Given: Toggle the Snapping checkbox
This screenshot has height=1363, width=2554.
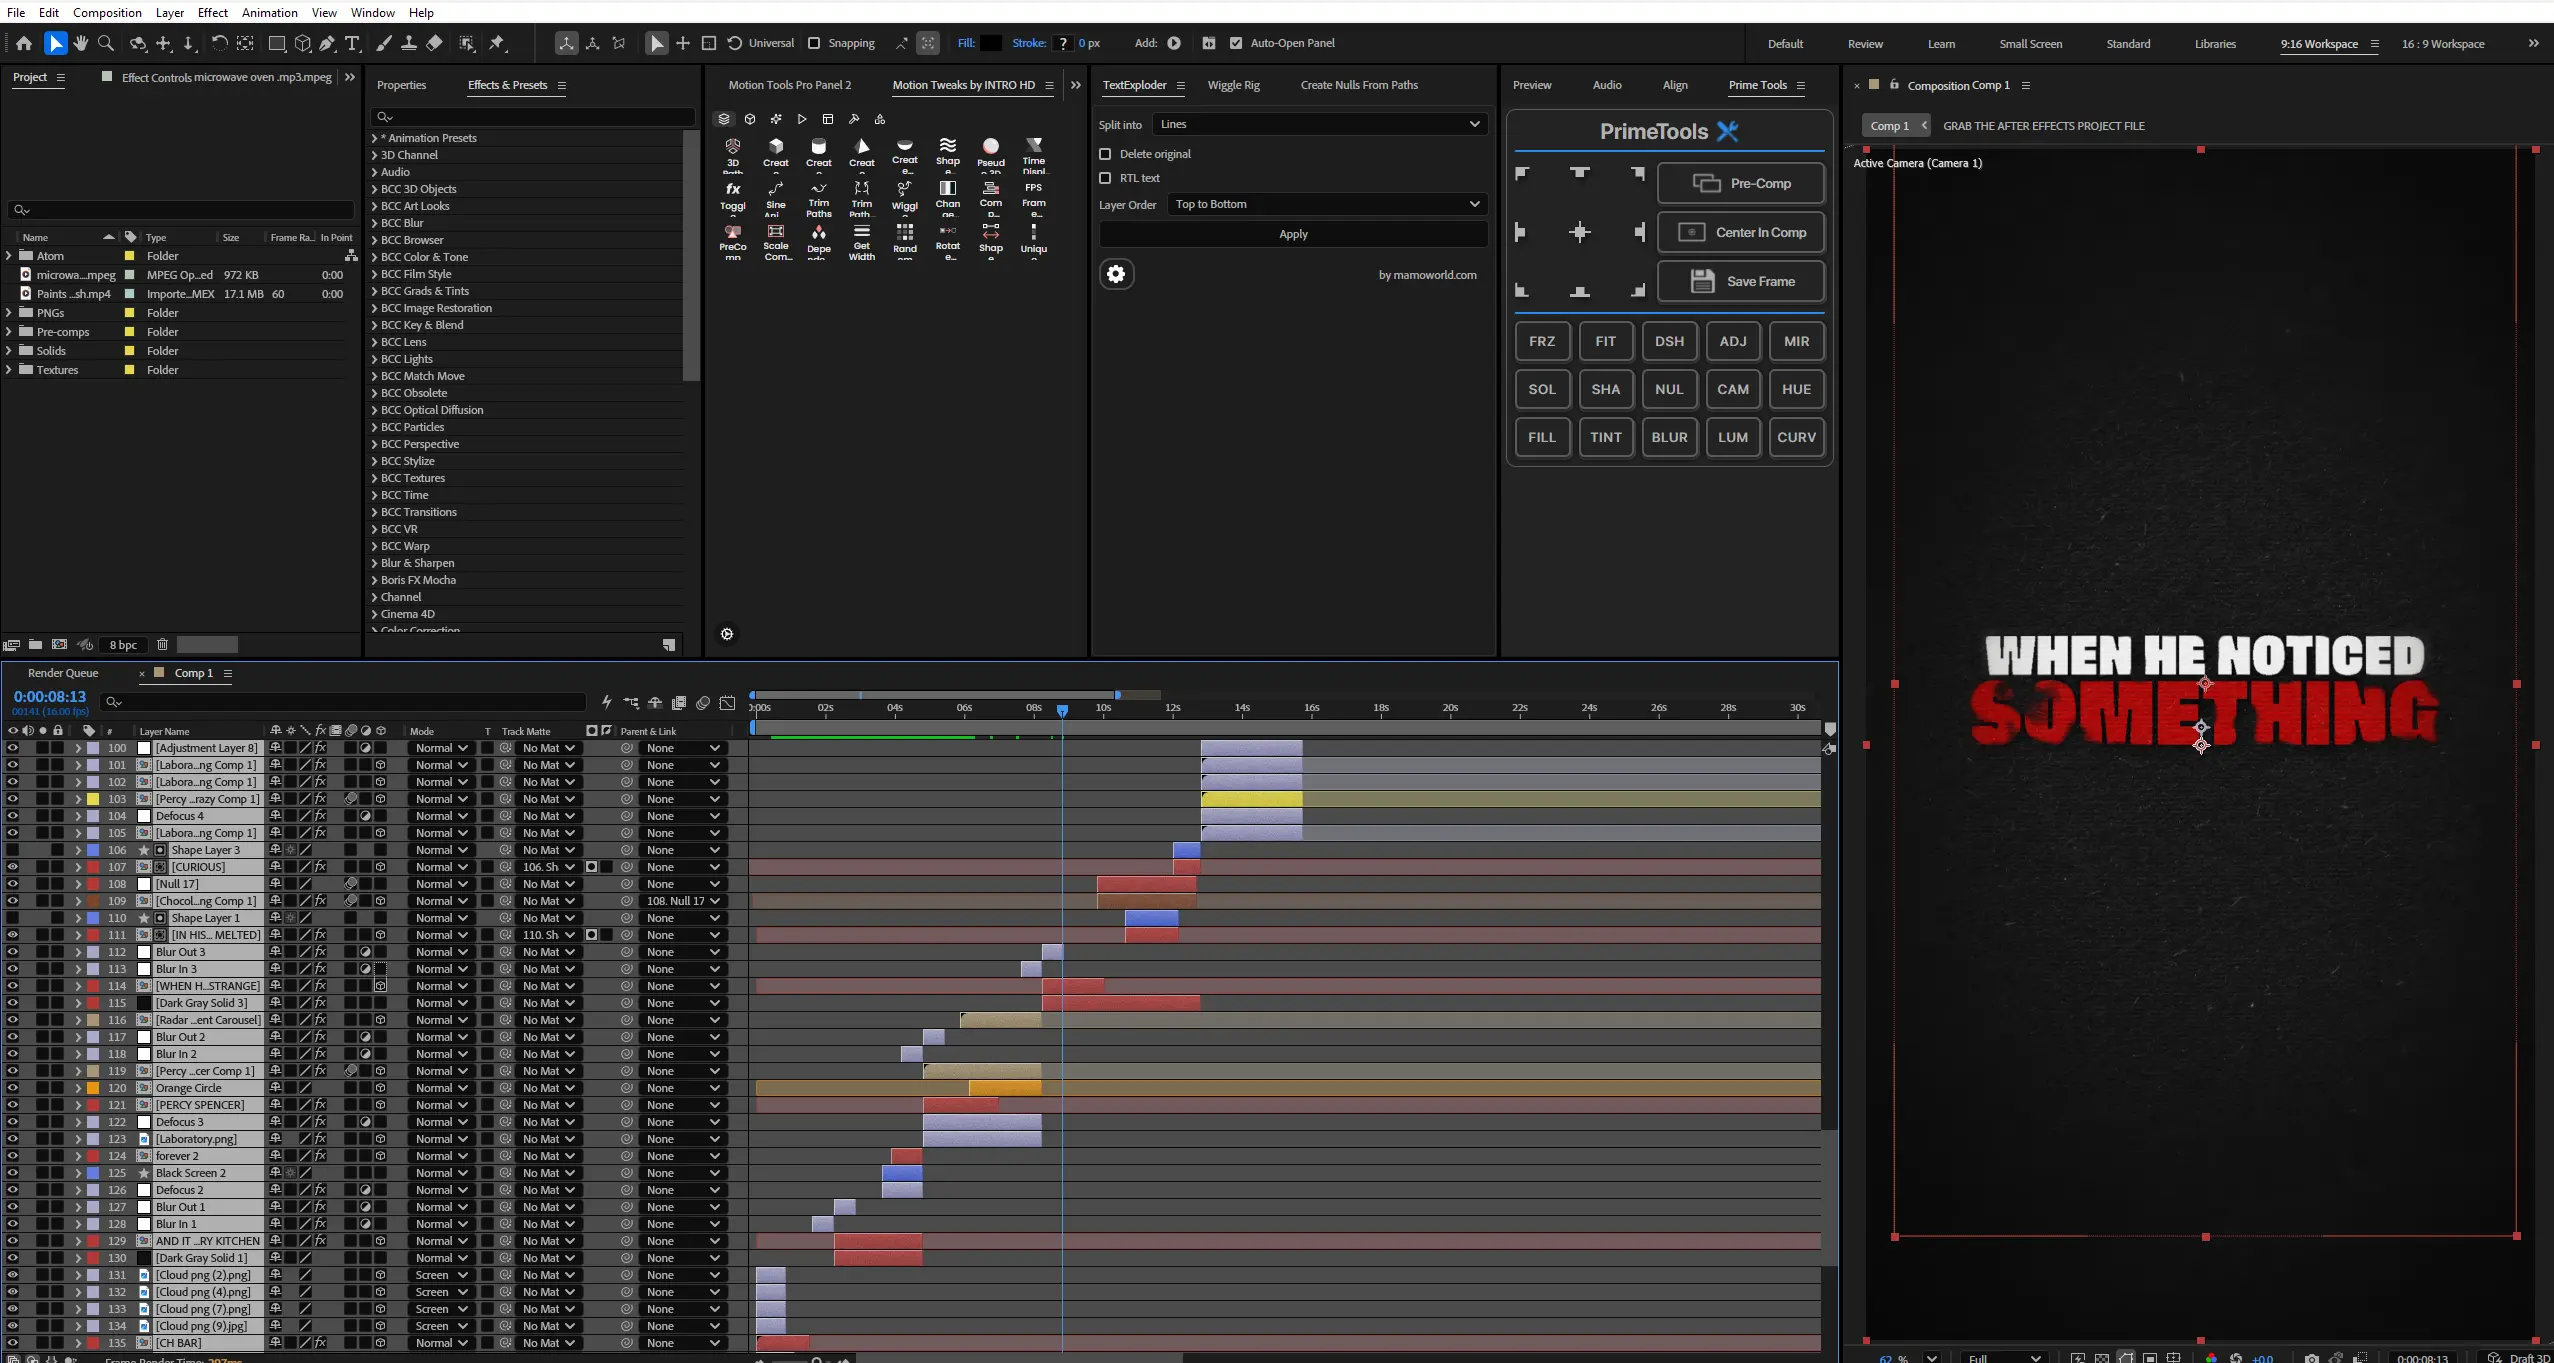Looking at the screenshot, I should (814, 43).
